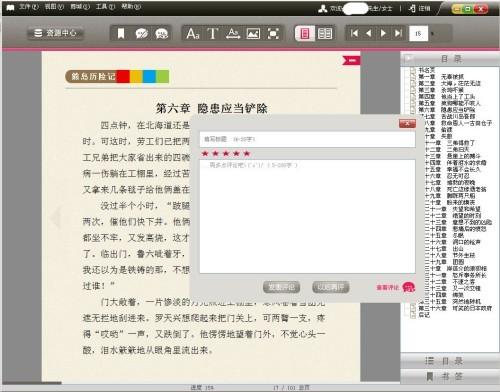The image size is (500, 392).
Task: Click the 进度 progress text in status bar
Action: [x=202, y=388]
